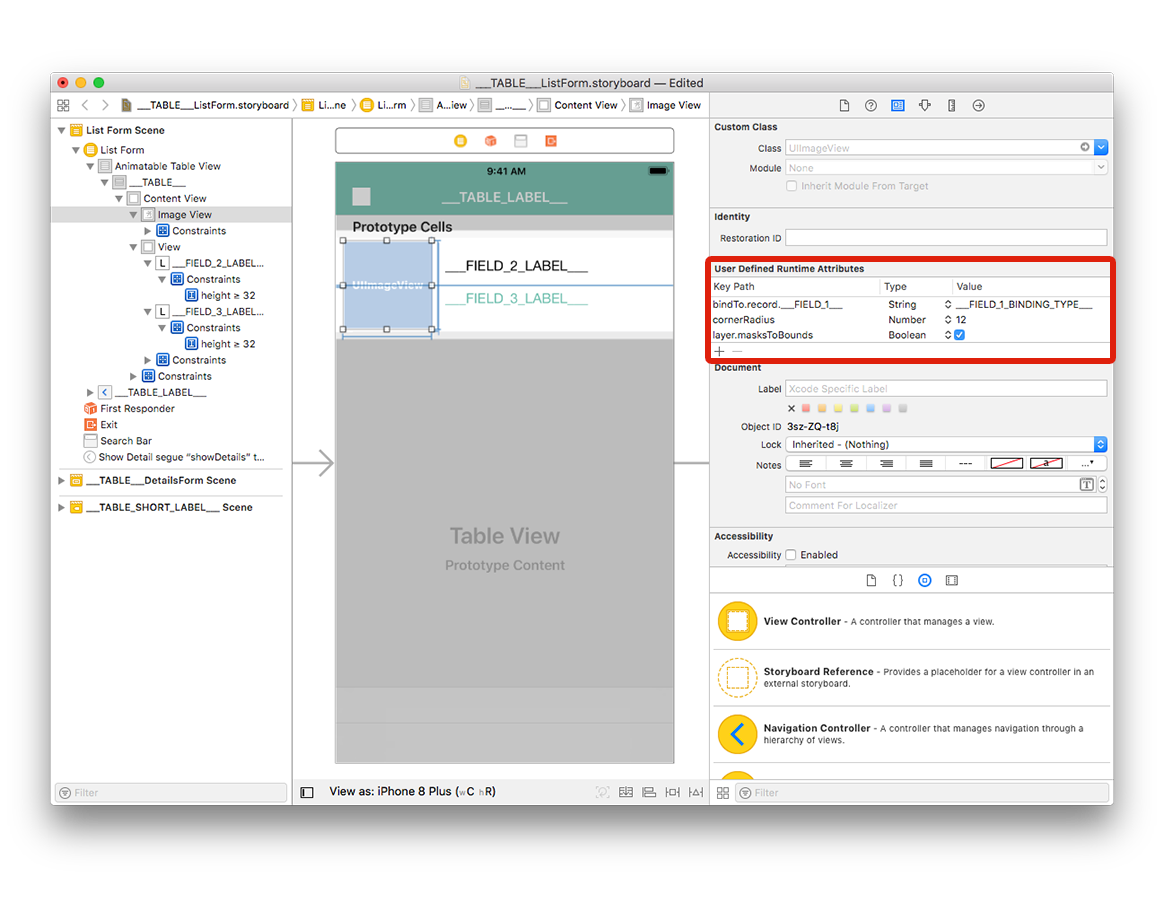Collapse the List Form node
Image resolution: width=1164 pixels, height=920 pixels.
pyautogui.click(x=76, y=150)
